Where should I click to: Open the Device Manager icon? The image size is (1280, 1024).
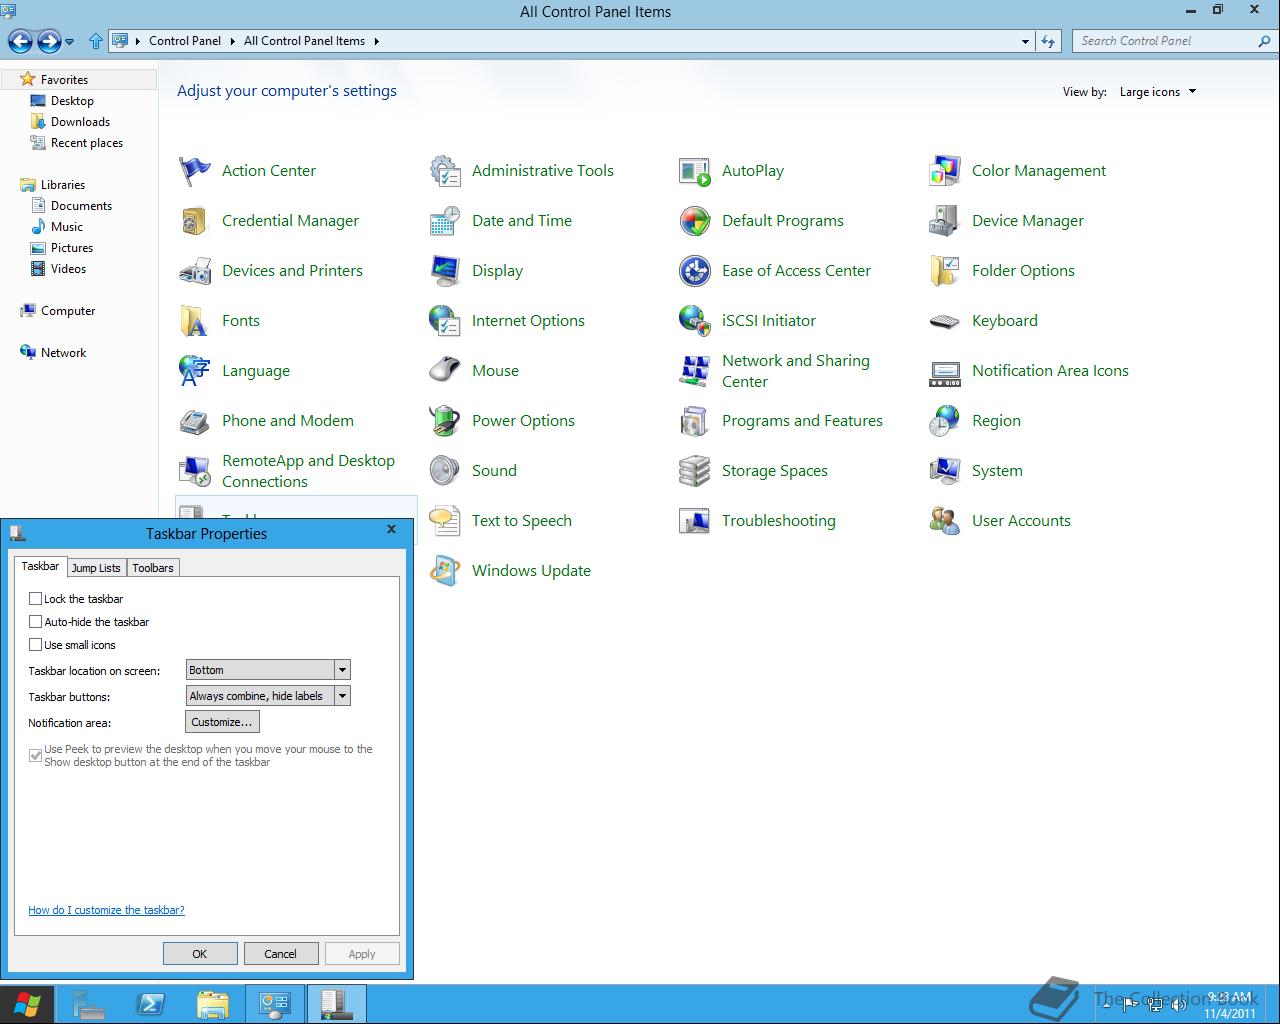(944, 221)
